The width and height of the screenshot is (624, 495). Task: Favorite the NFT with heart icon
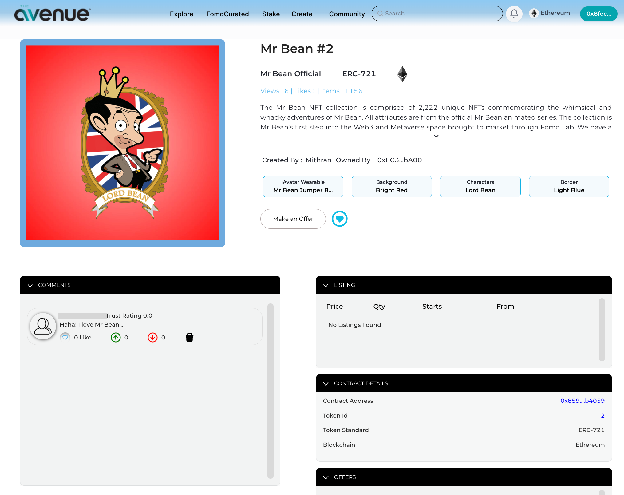[x=340, y=218]
